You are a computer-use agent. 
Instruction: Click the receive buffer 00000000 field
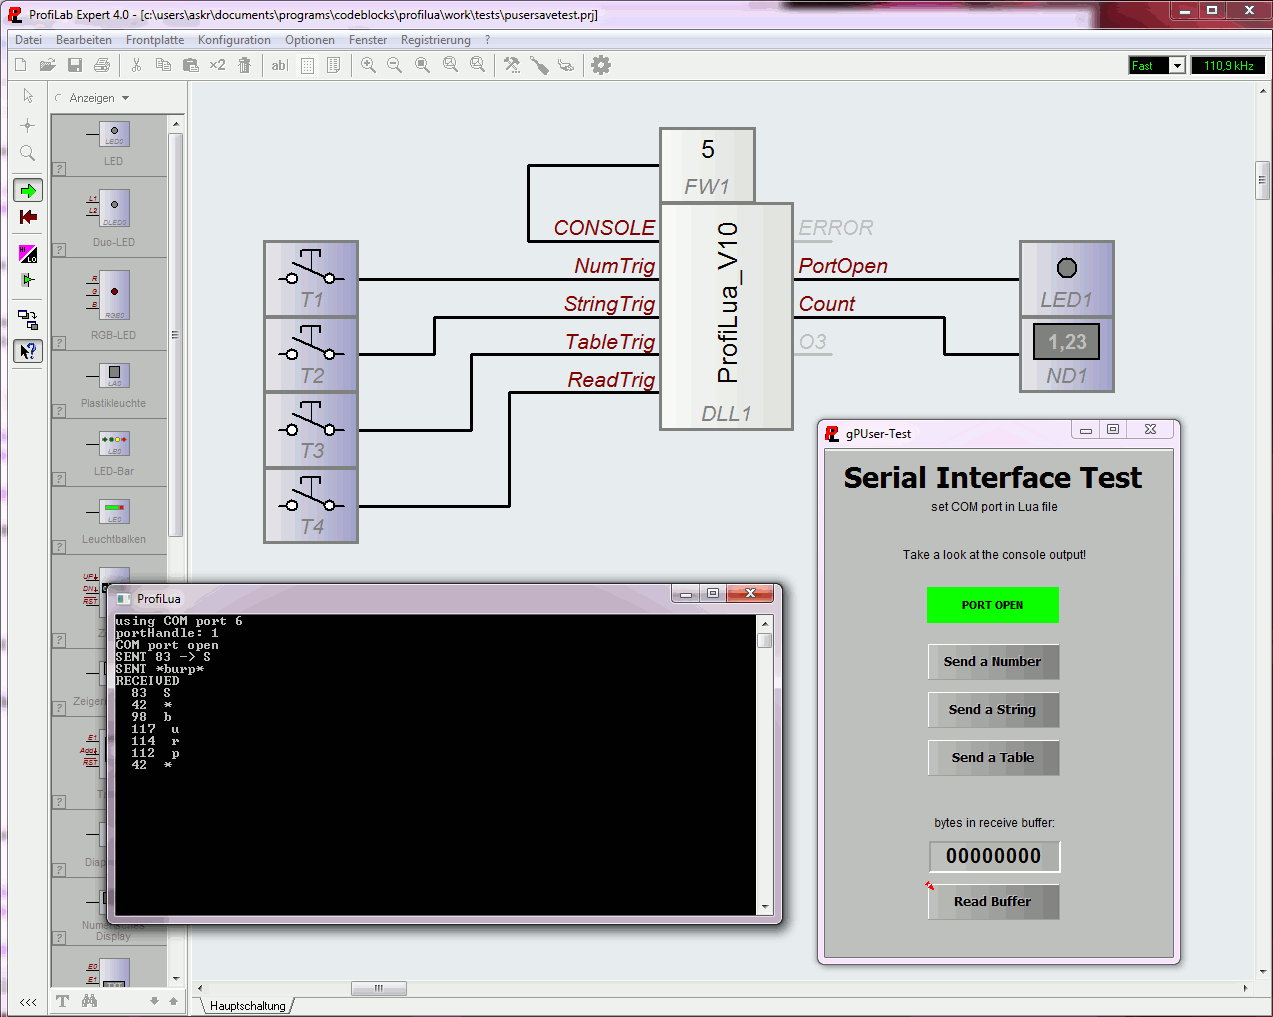[994, 856]
